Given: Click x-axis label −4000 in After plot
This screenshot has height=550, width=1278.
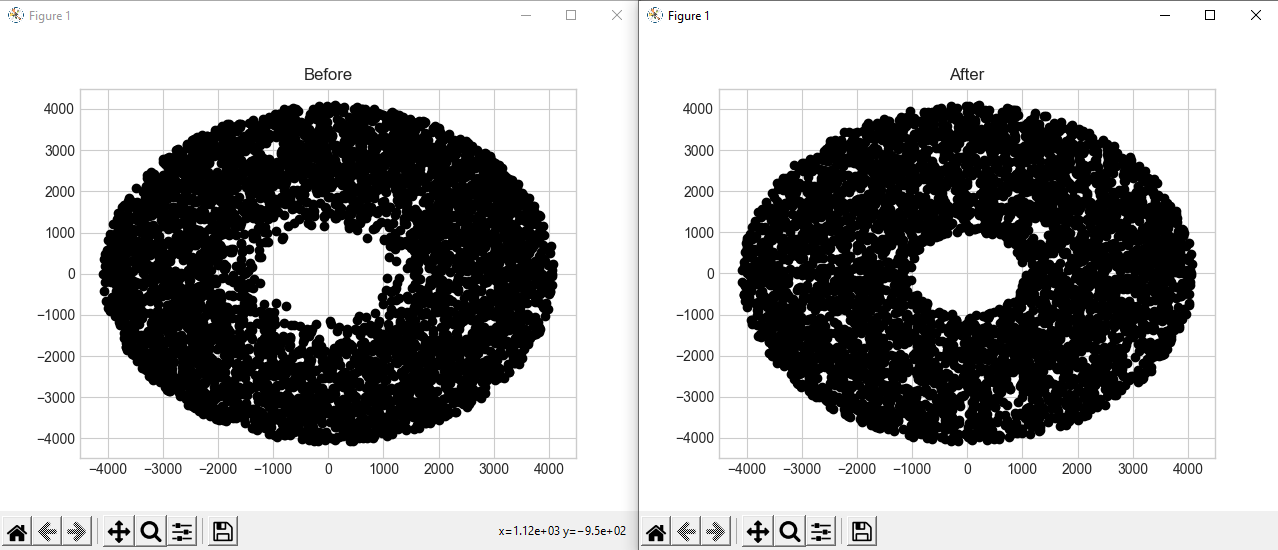Looking at the screenshot, I should pyautogui.click(x=747, y=469).
